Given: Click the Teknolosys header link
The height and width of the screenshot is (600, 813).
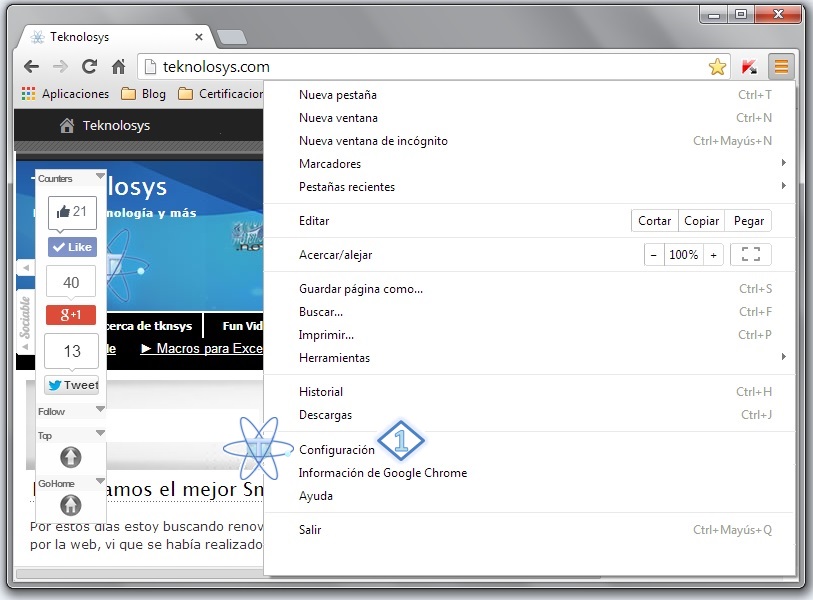Looking at the screenshot, I should coord(117,125).
